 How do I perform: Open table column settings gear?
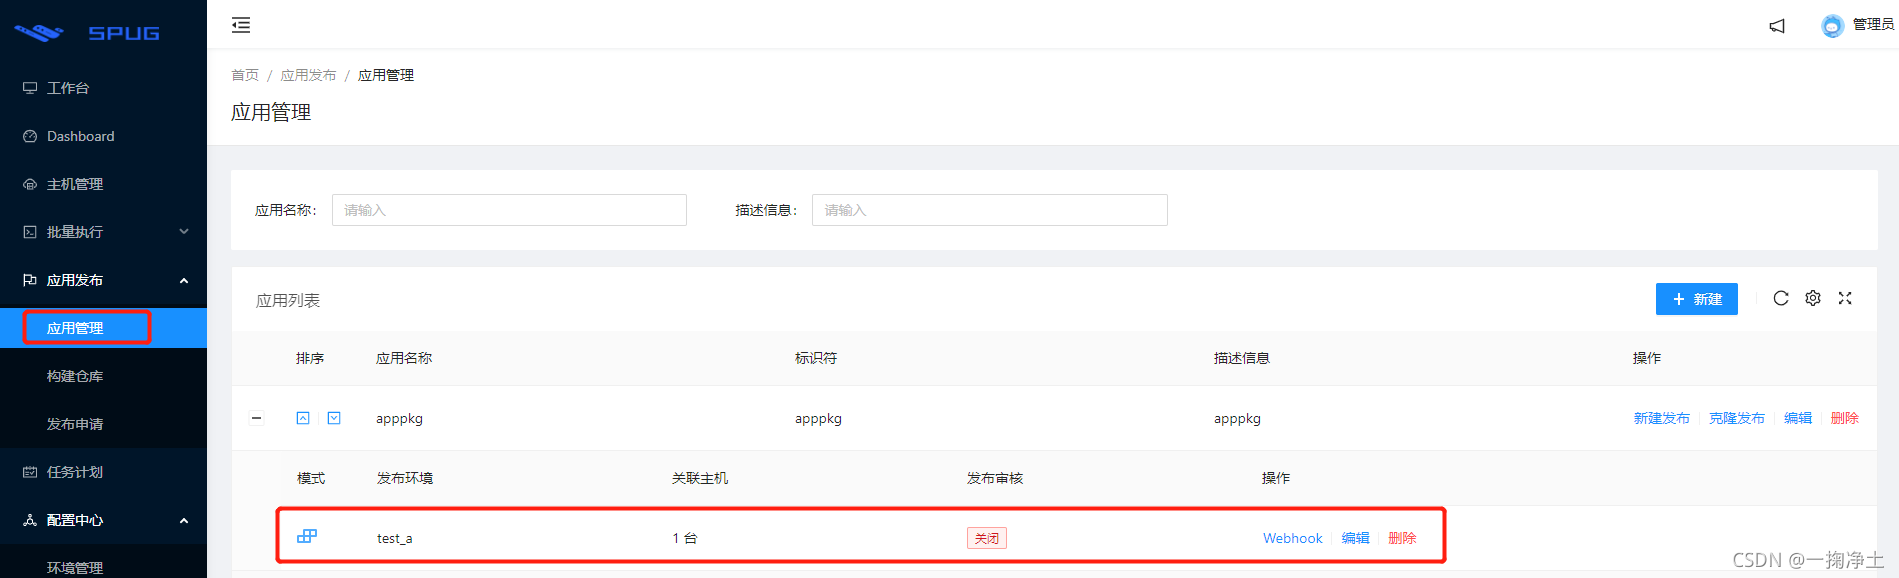click(x=1813, y=298)
